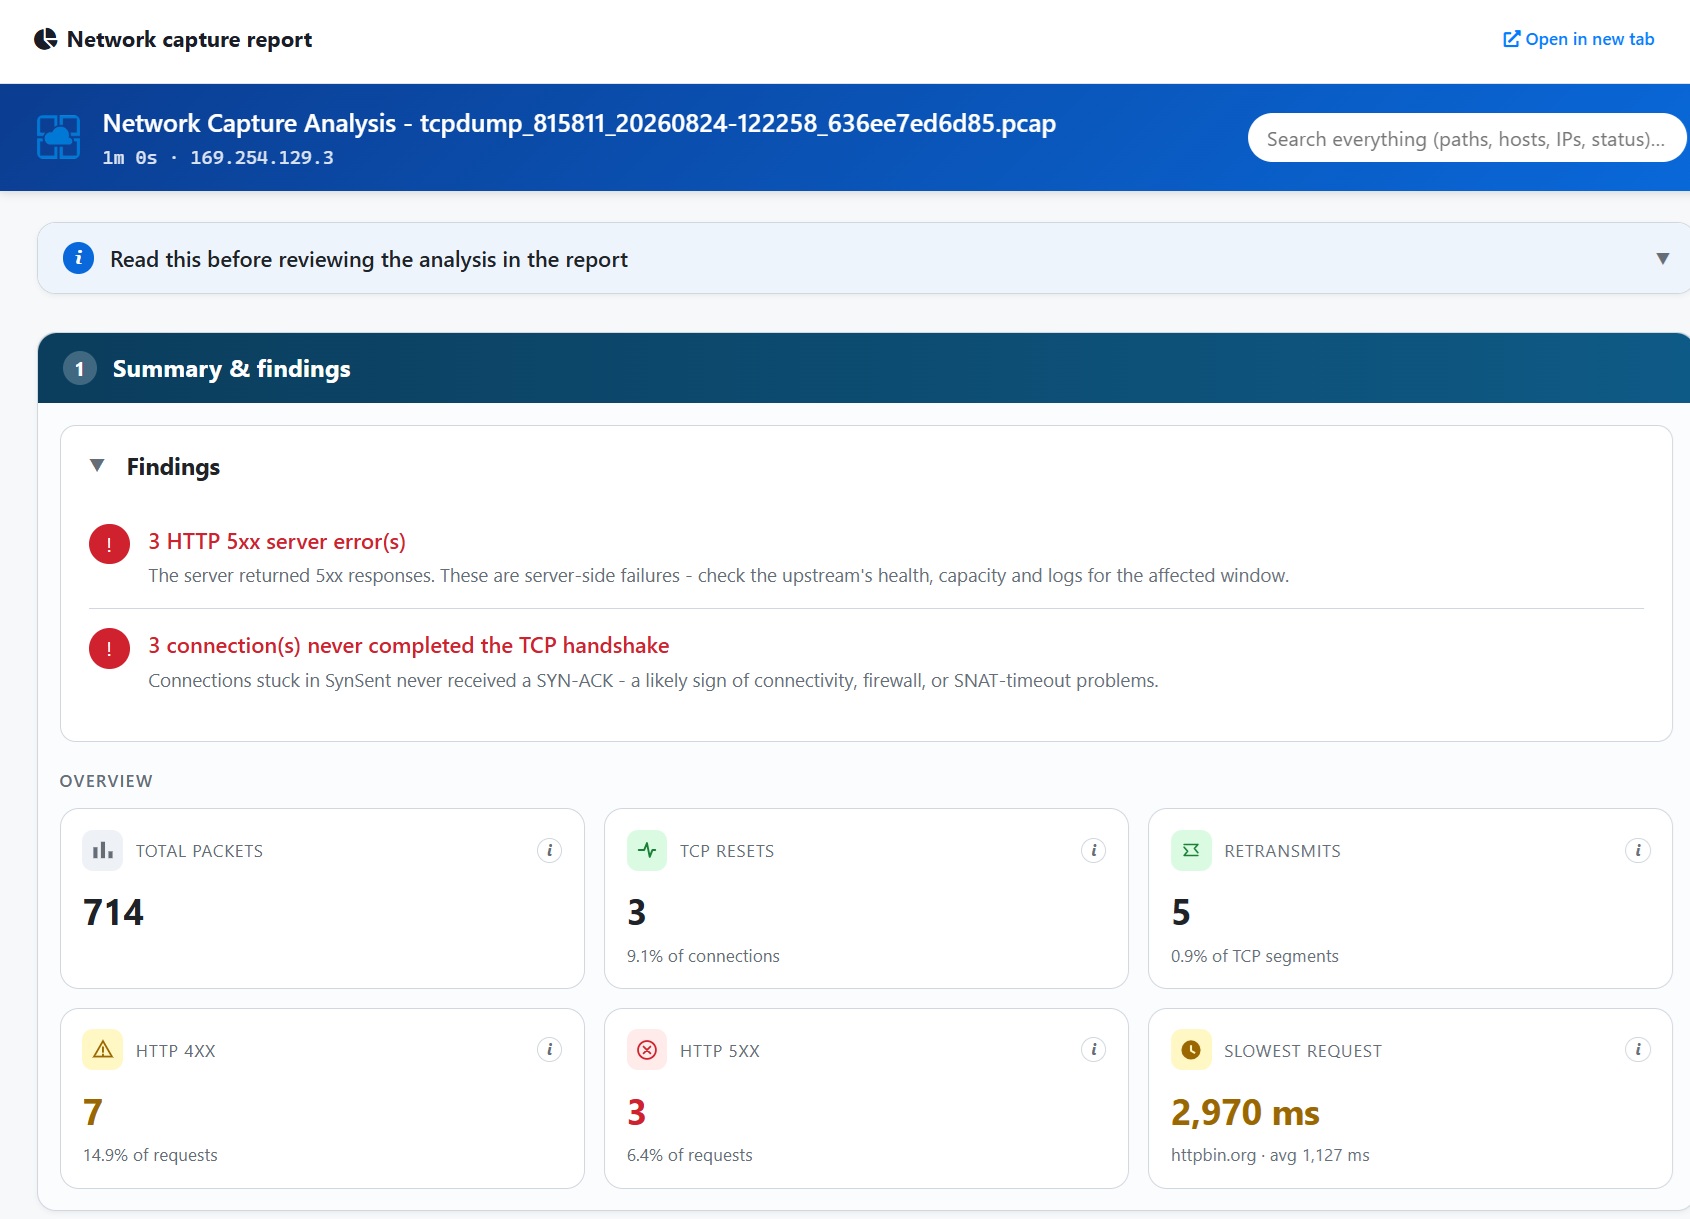Click the HTTP 4XX count value 7
Screen dimensions: 1690x1219
tap(92, 1112)
